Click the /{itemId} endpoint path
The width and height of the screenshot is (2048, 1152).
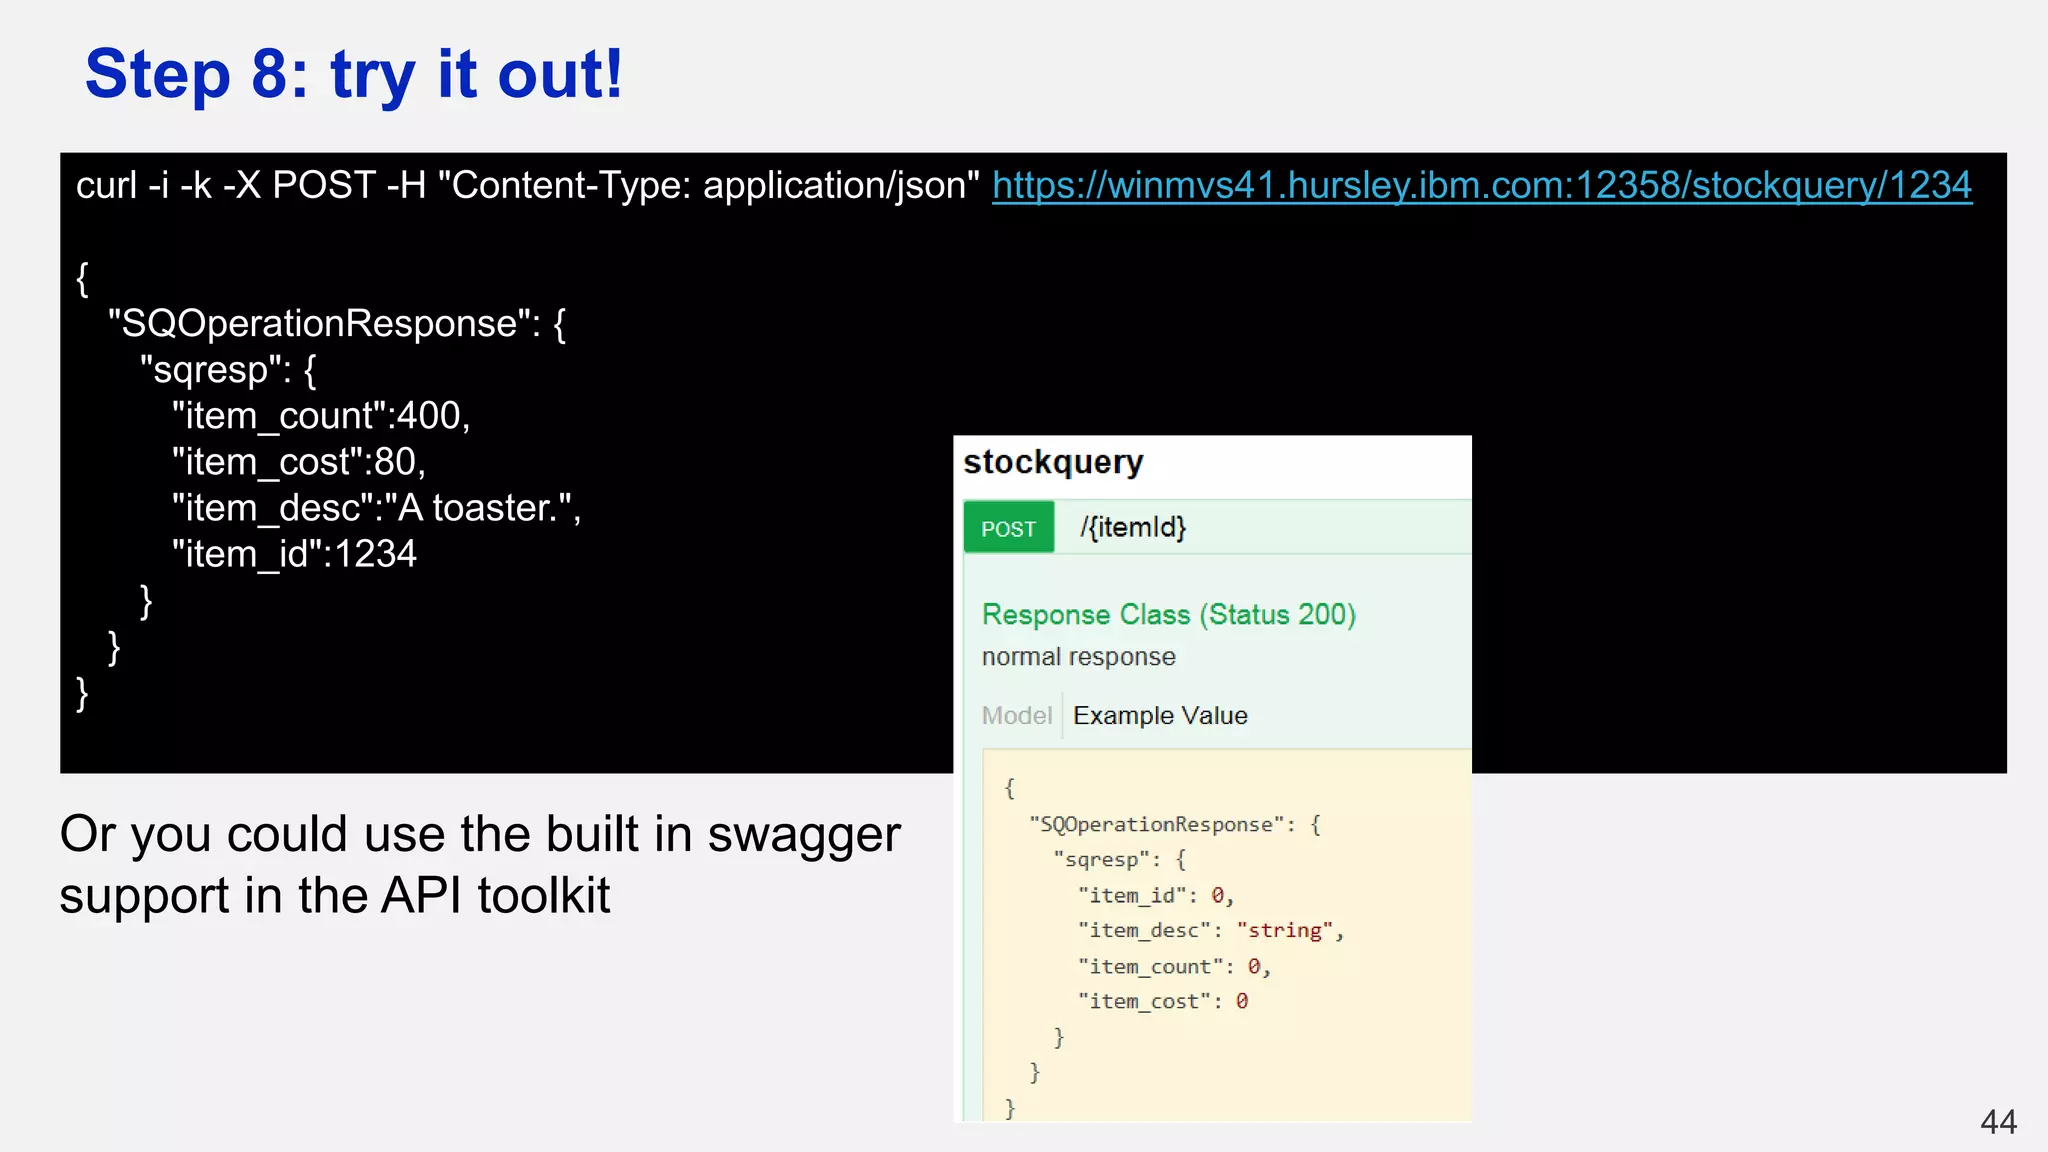(1133, 527)
